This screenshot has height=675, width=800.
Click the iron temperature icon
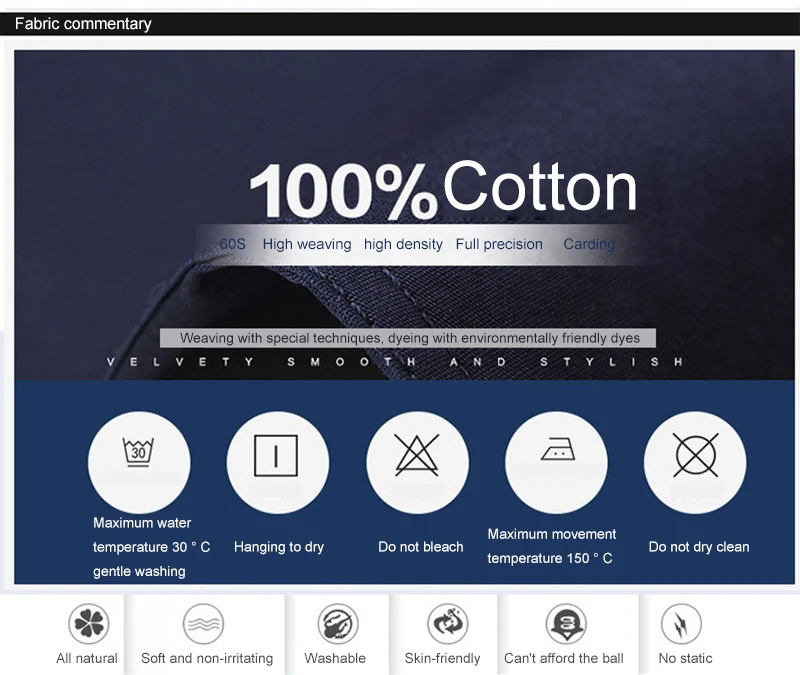pos(558,449)
